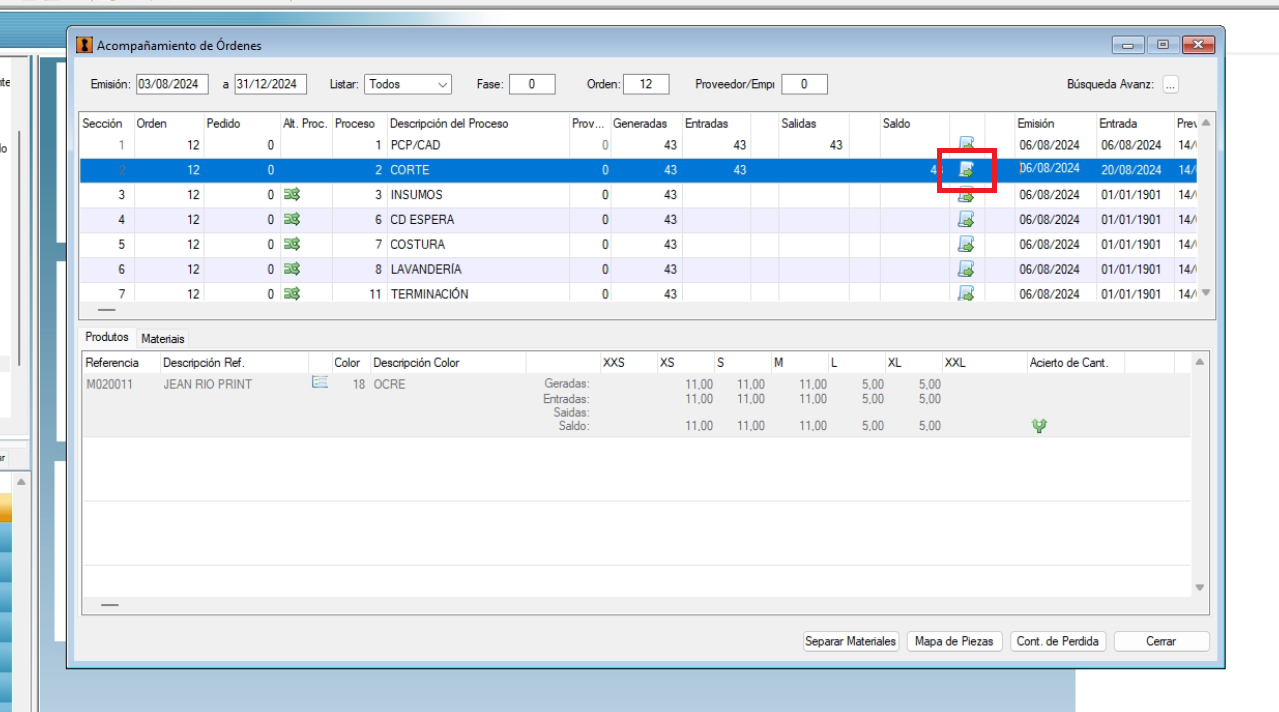Open the document icon in the COSTURA row
This screenshot has width=1279, height=712.
[x=966, y=244]
